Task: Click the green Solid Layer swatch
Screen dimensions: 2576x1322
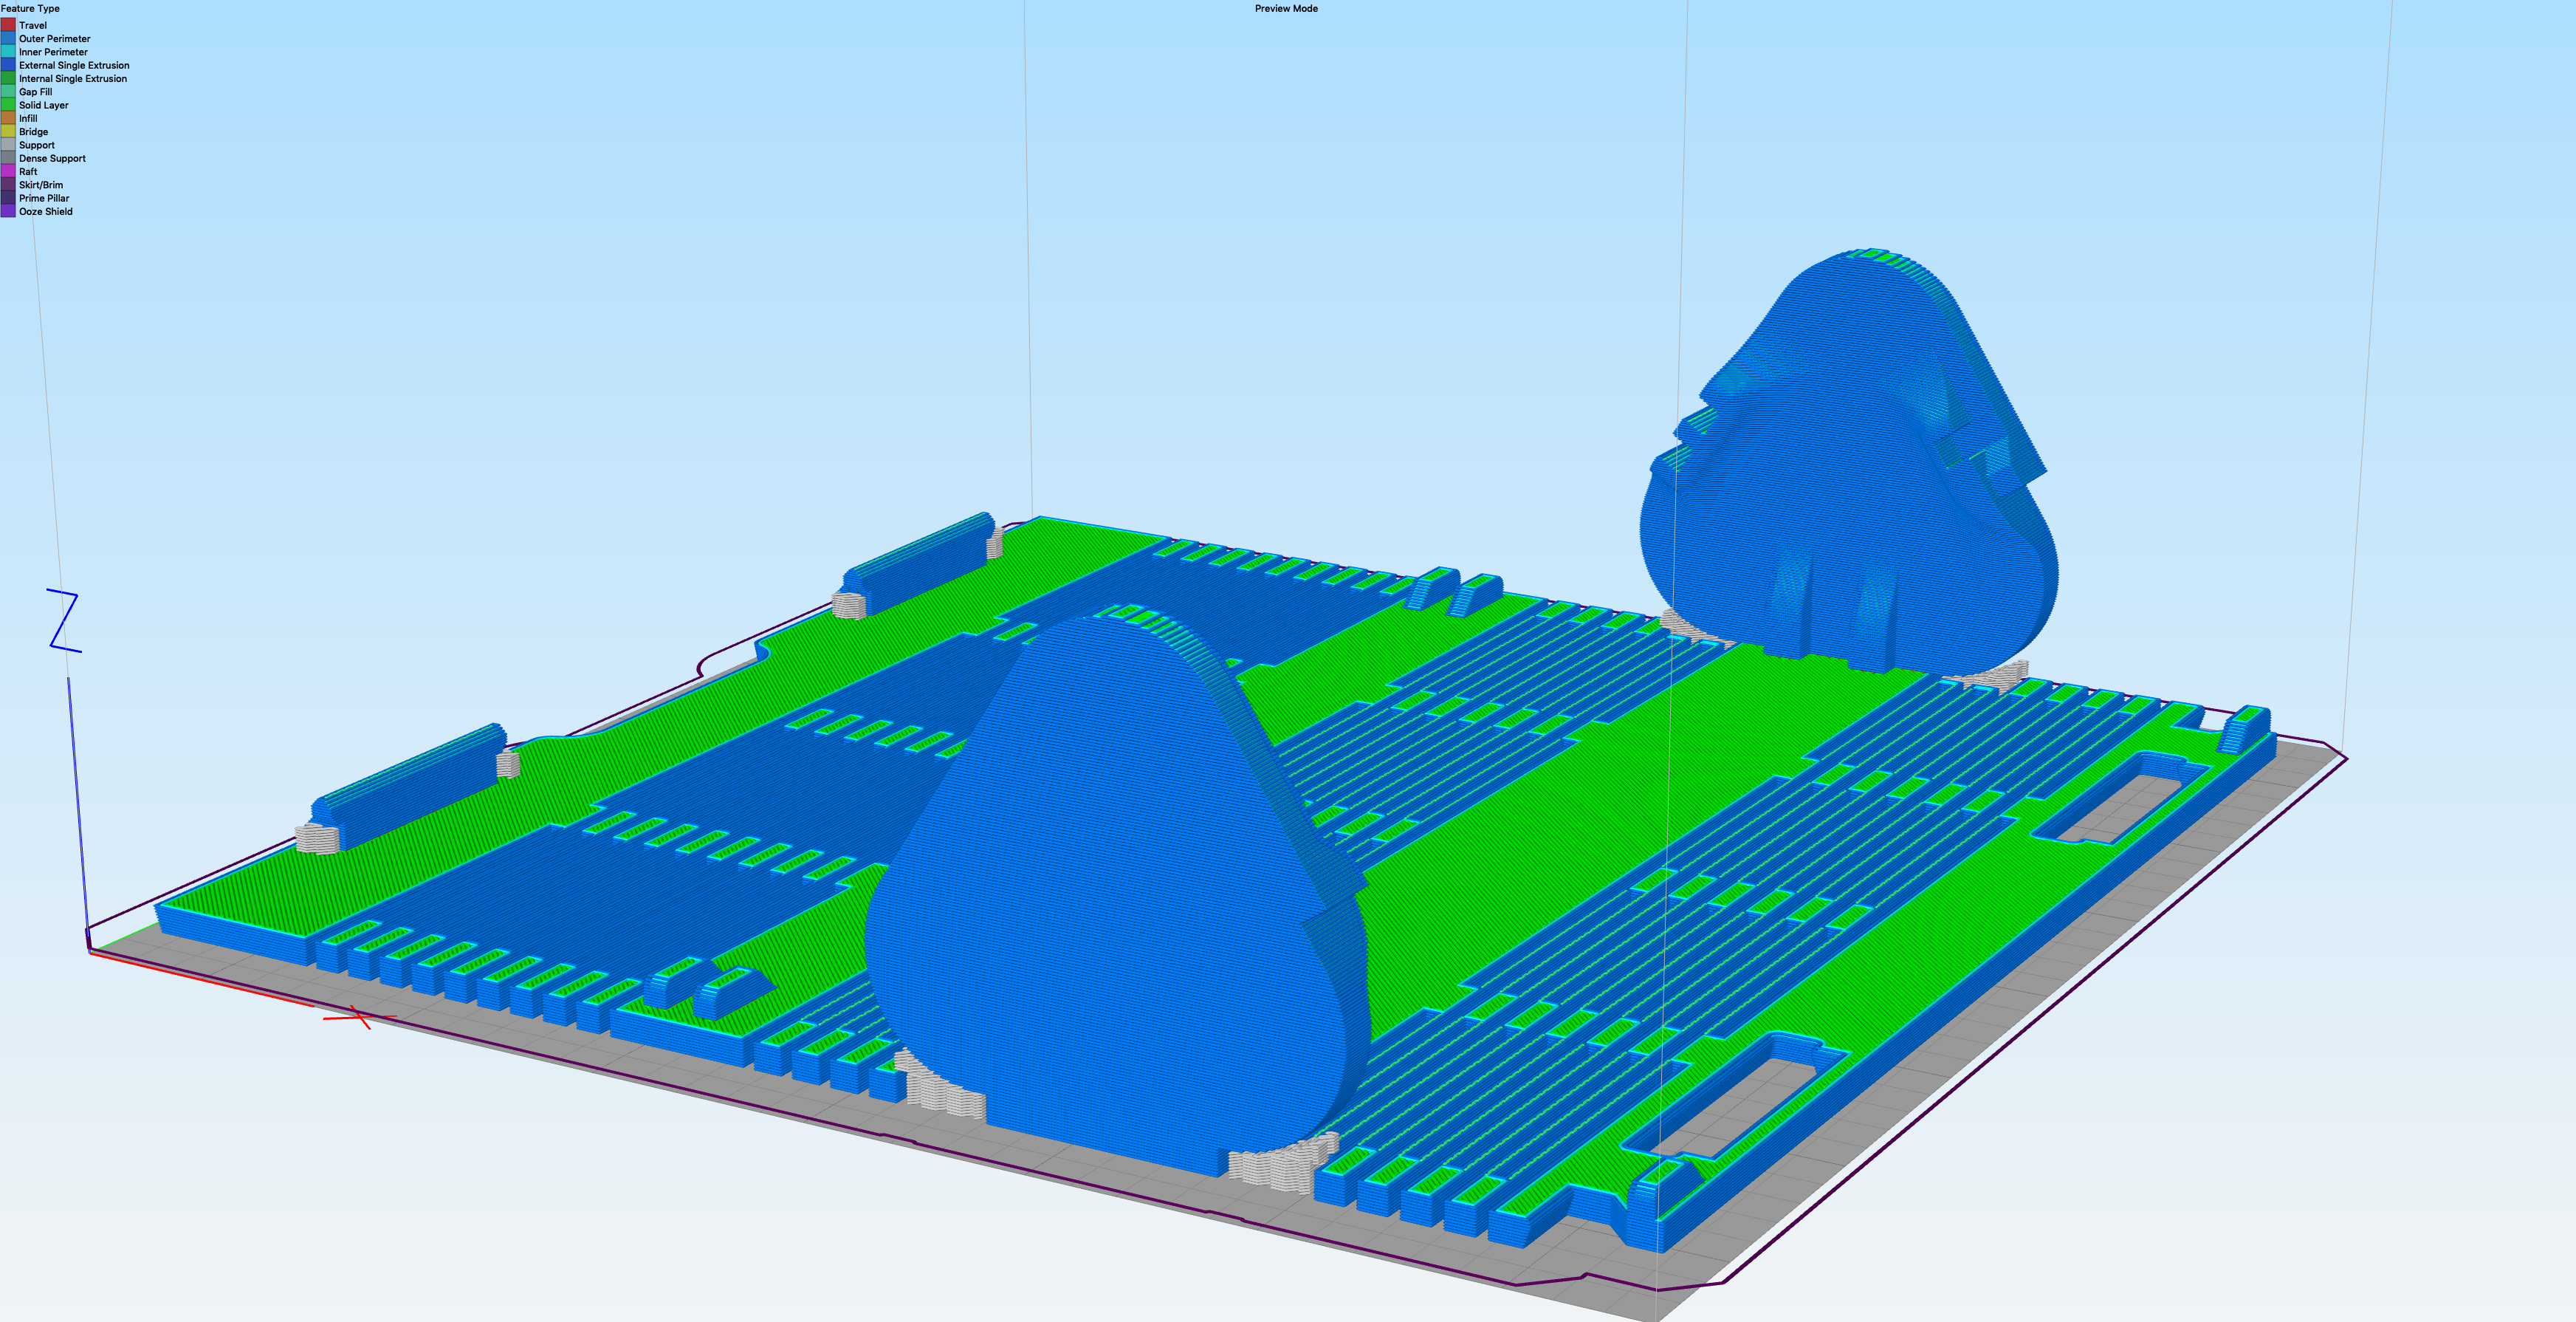Action: coord(8,105)
